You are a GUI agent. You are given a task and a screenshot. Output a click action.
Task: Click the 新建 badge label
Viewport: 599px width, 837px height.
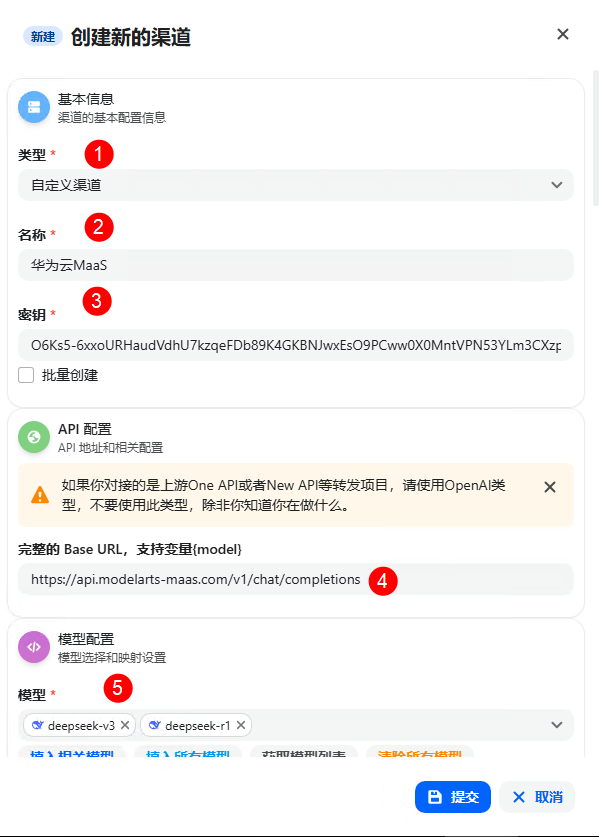click(43, 36)
